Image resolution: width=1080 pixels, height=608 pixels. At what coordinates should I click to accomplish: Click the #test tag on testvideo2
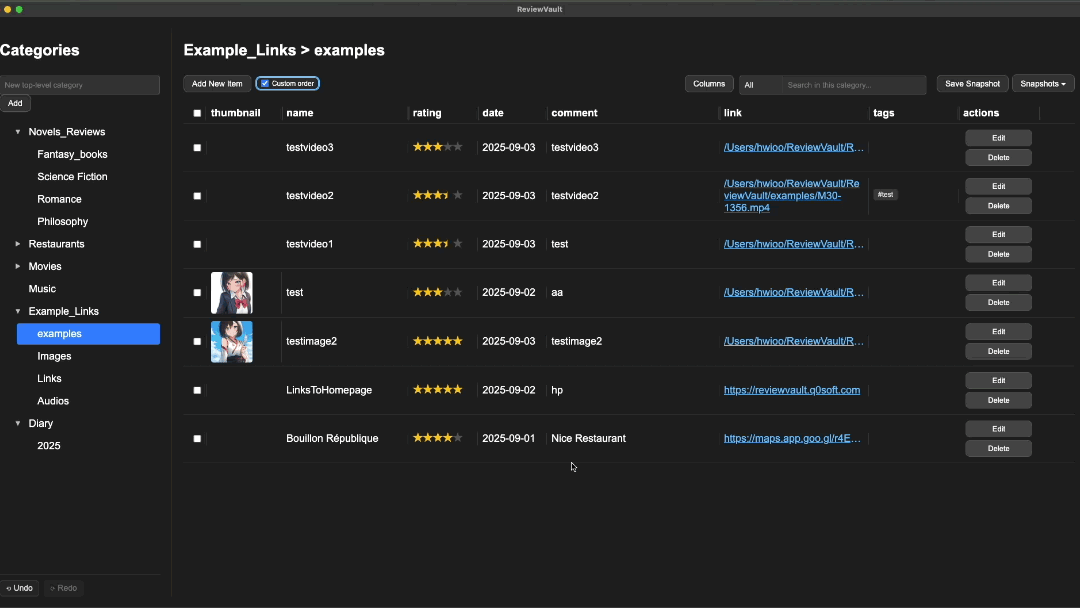[x=885, y=195]
